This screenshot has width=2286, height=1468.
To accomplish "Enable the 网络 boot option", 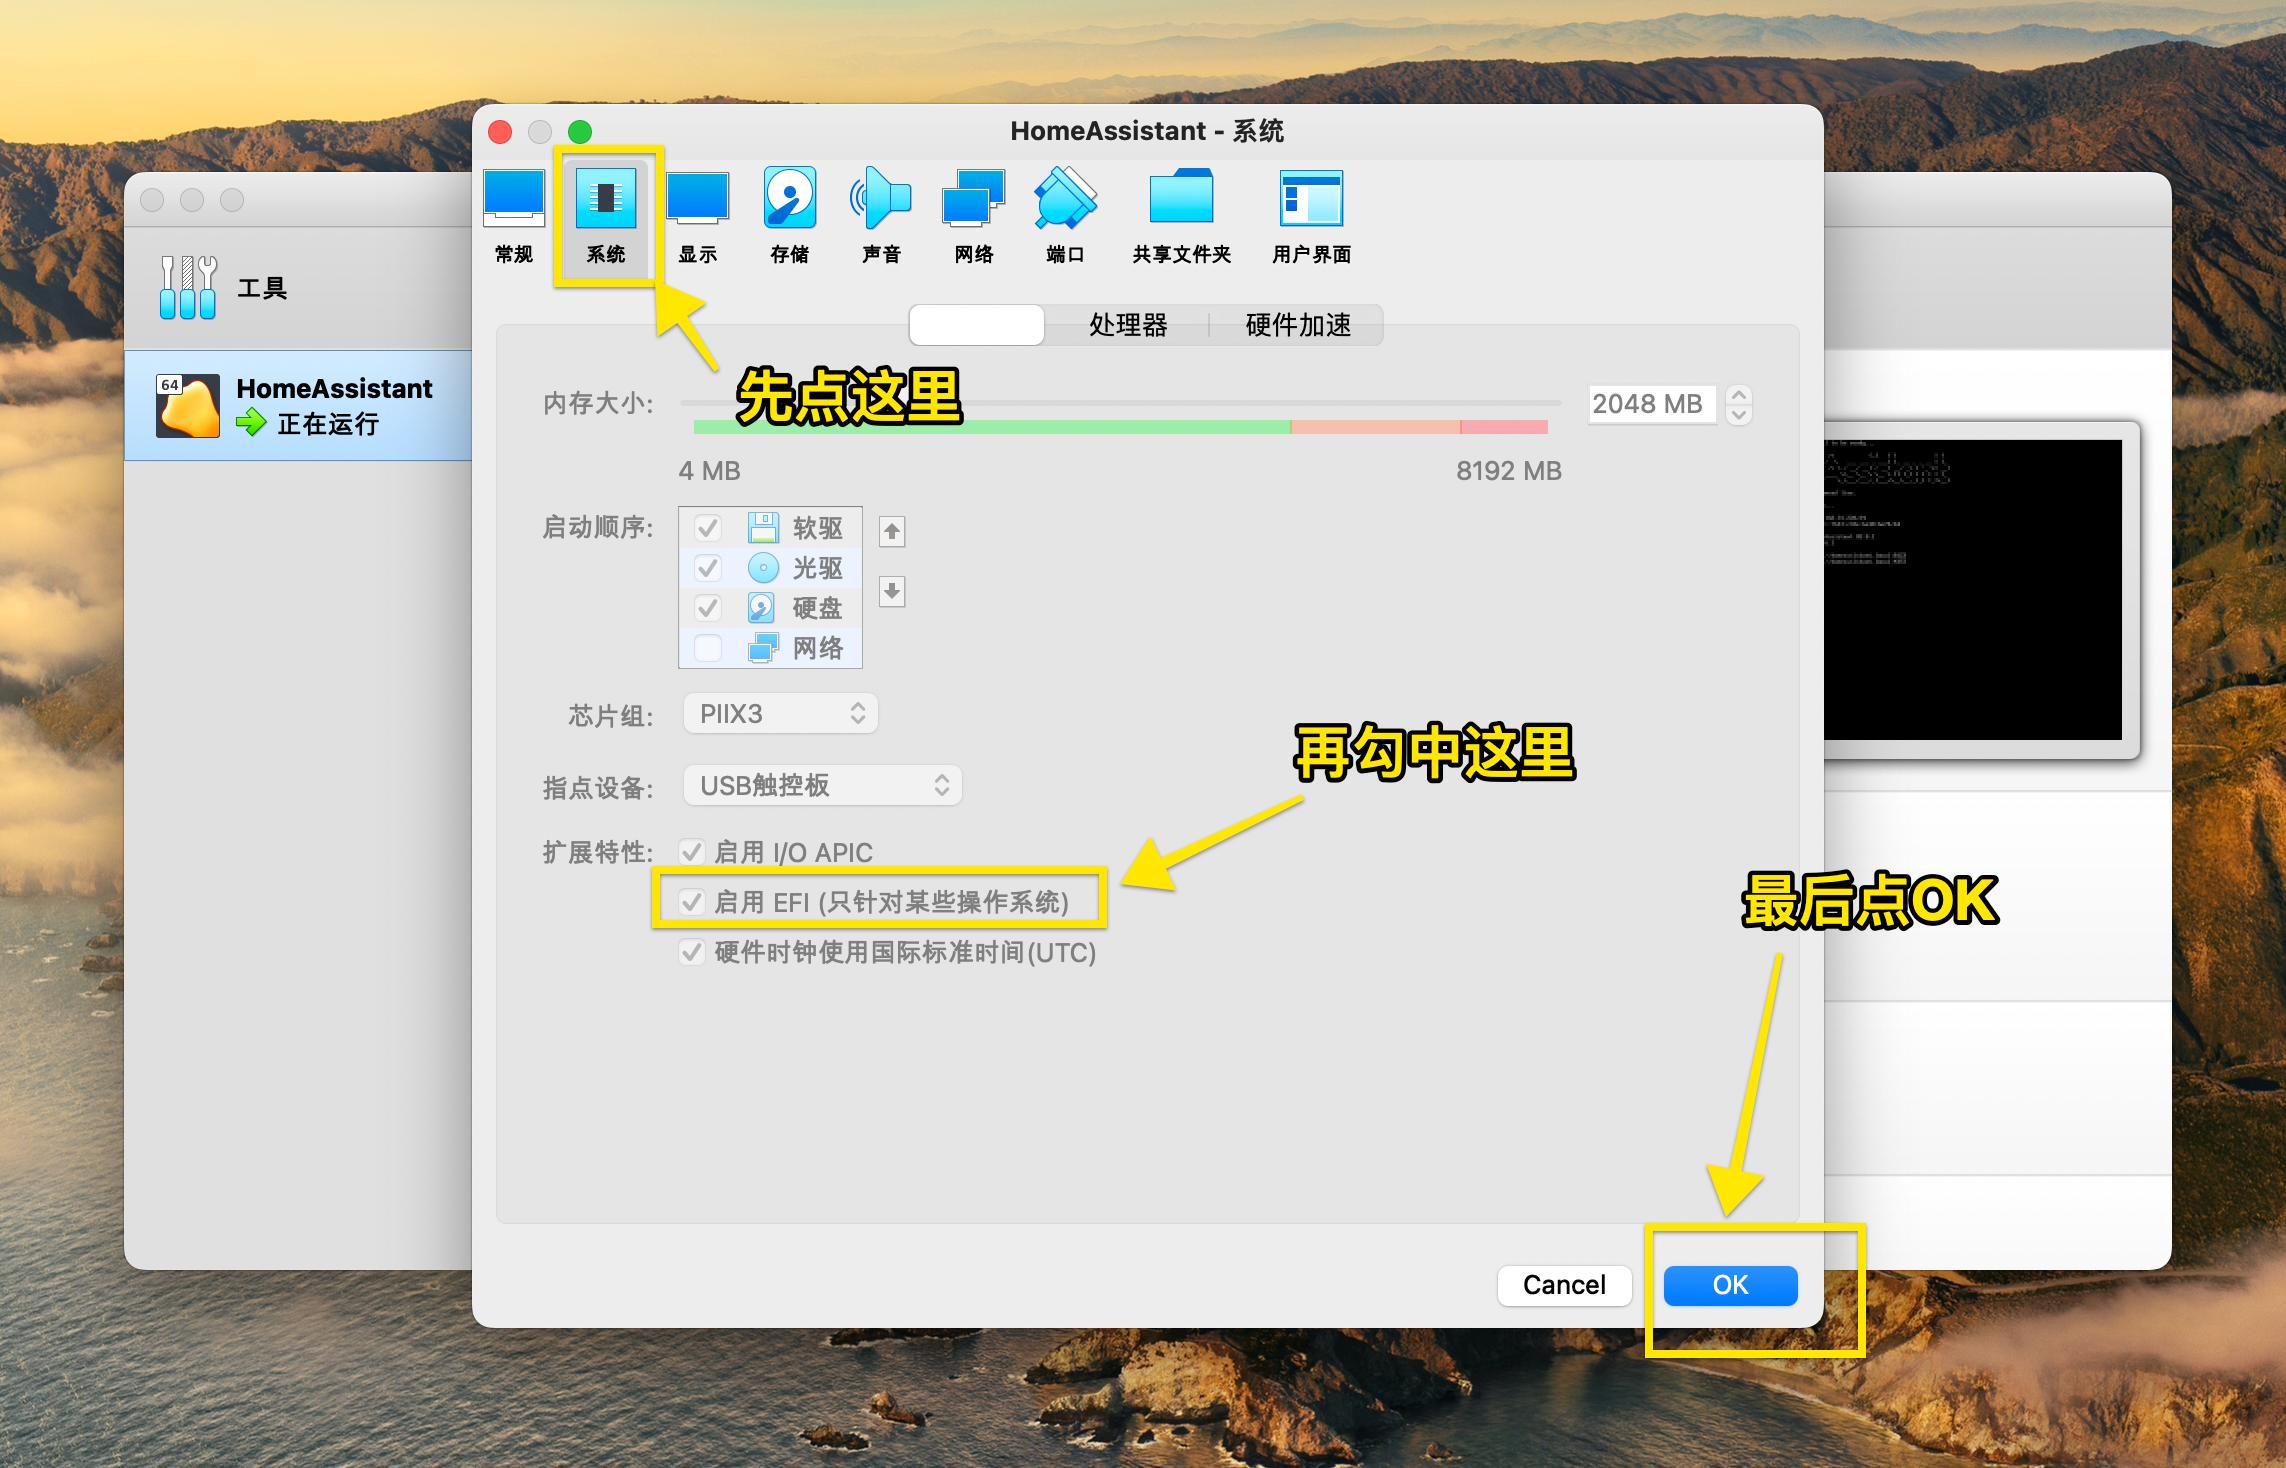I will click(707, 648).
